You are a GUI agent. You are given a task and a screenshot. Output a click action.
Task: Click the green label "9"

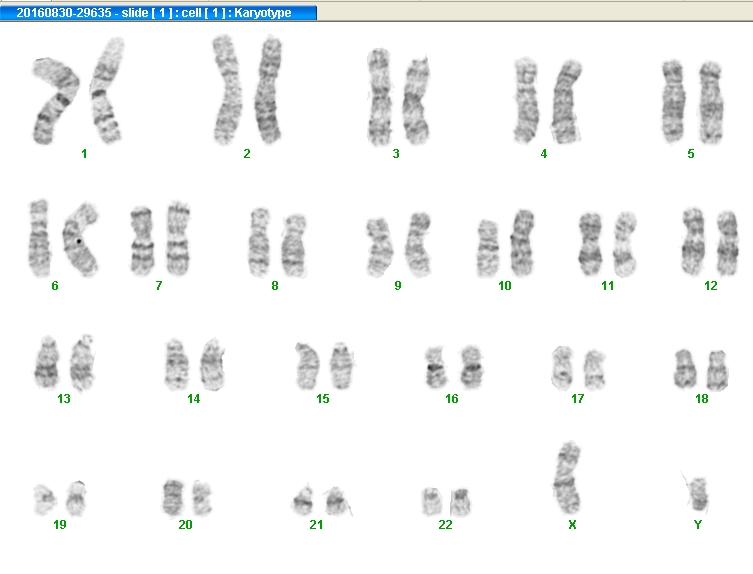click(398, 286)
